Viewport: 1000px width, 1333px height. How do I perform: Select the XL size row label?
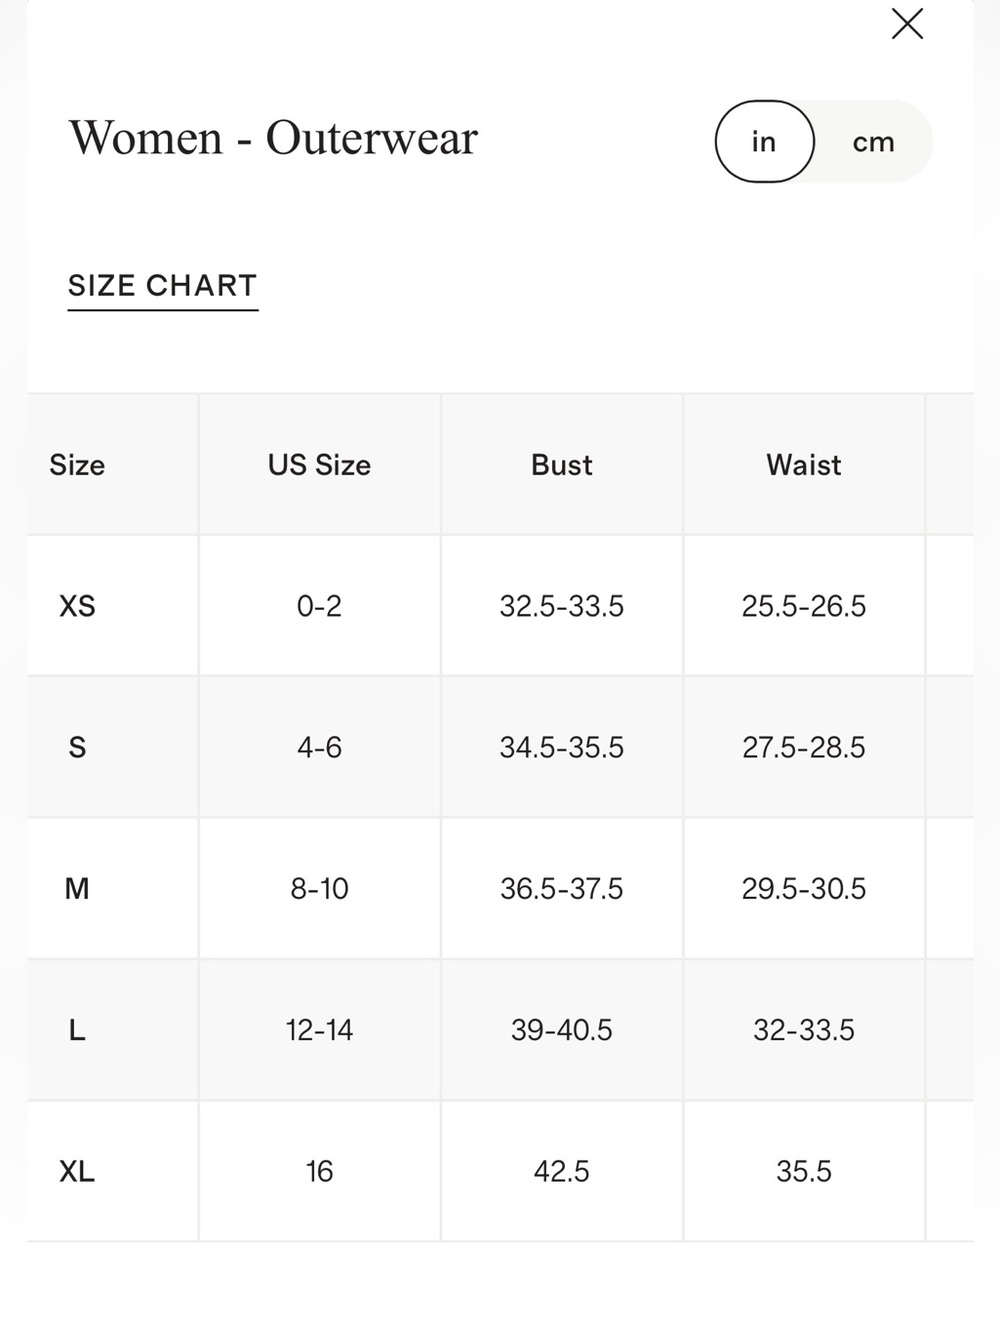(77, 1171)
